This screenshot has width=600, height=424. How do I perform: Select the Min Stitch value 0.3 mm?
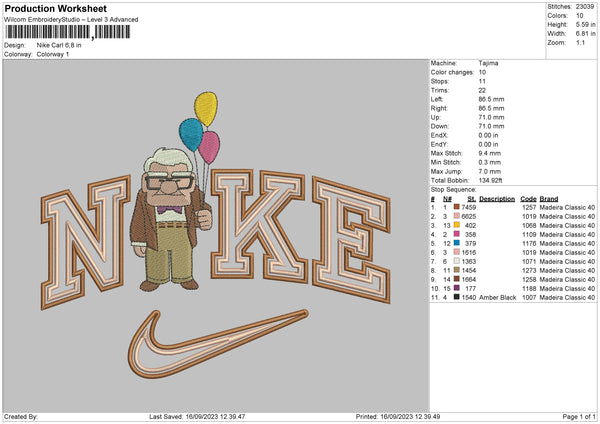click(x=489, y=162)
